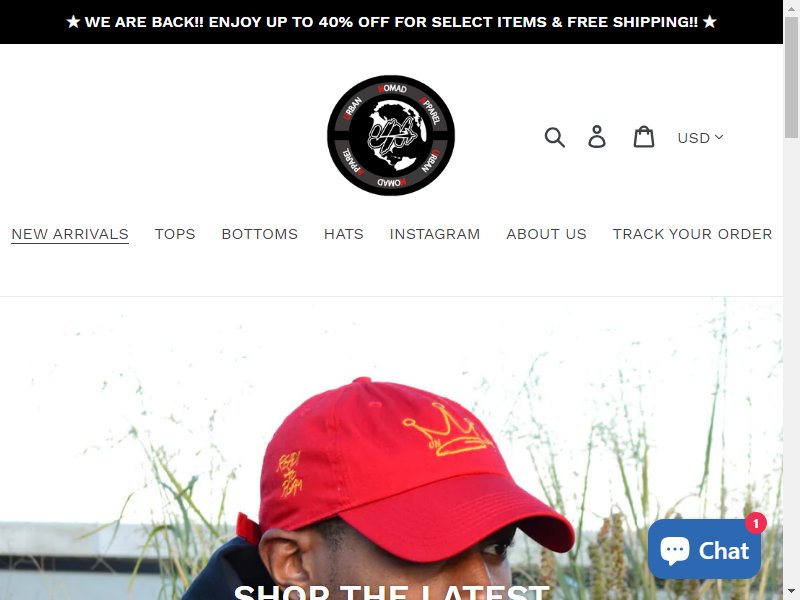
Task: Go to the TOPS category
Action: [x=175, y=234]
